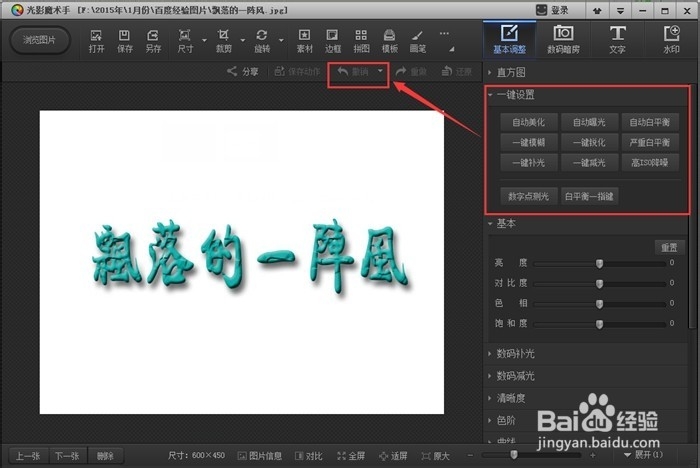Screen dimensions: 700x468
Task: Open the 旋转 dropdown arrow
Action: (x=281, y=41)
